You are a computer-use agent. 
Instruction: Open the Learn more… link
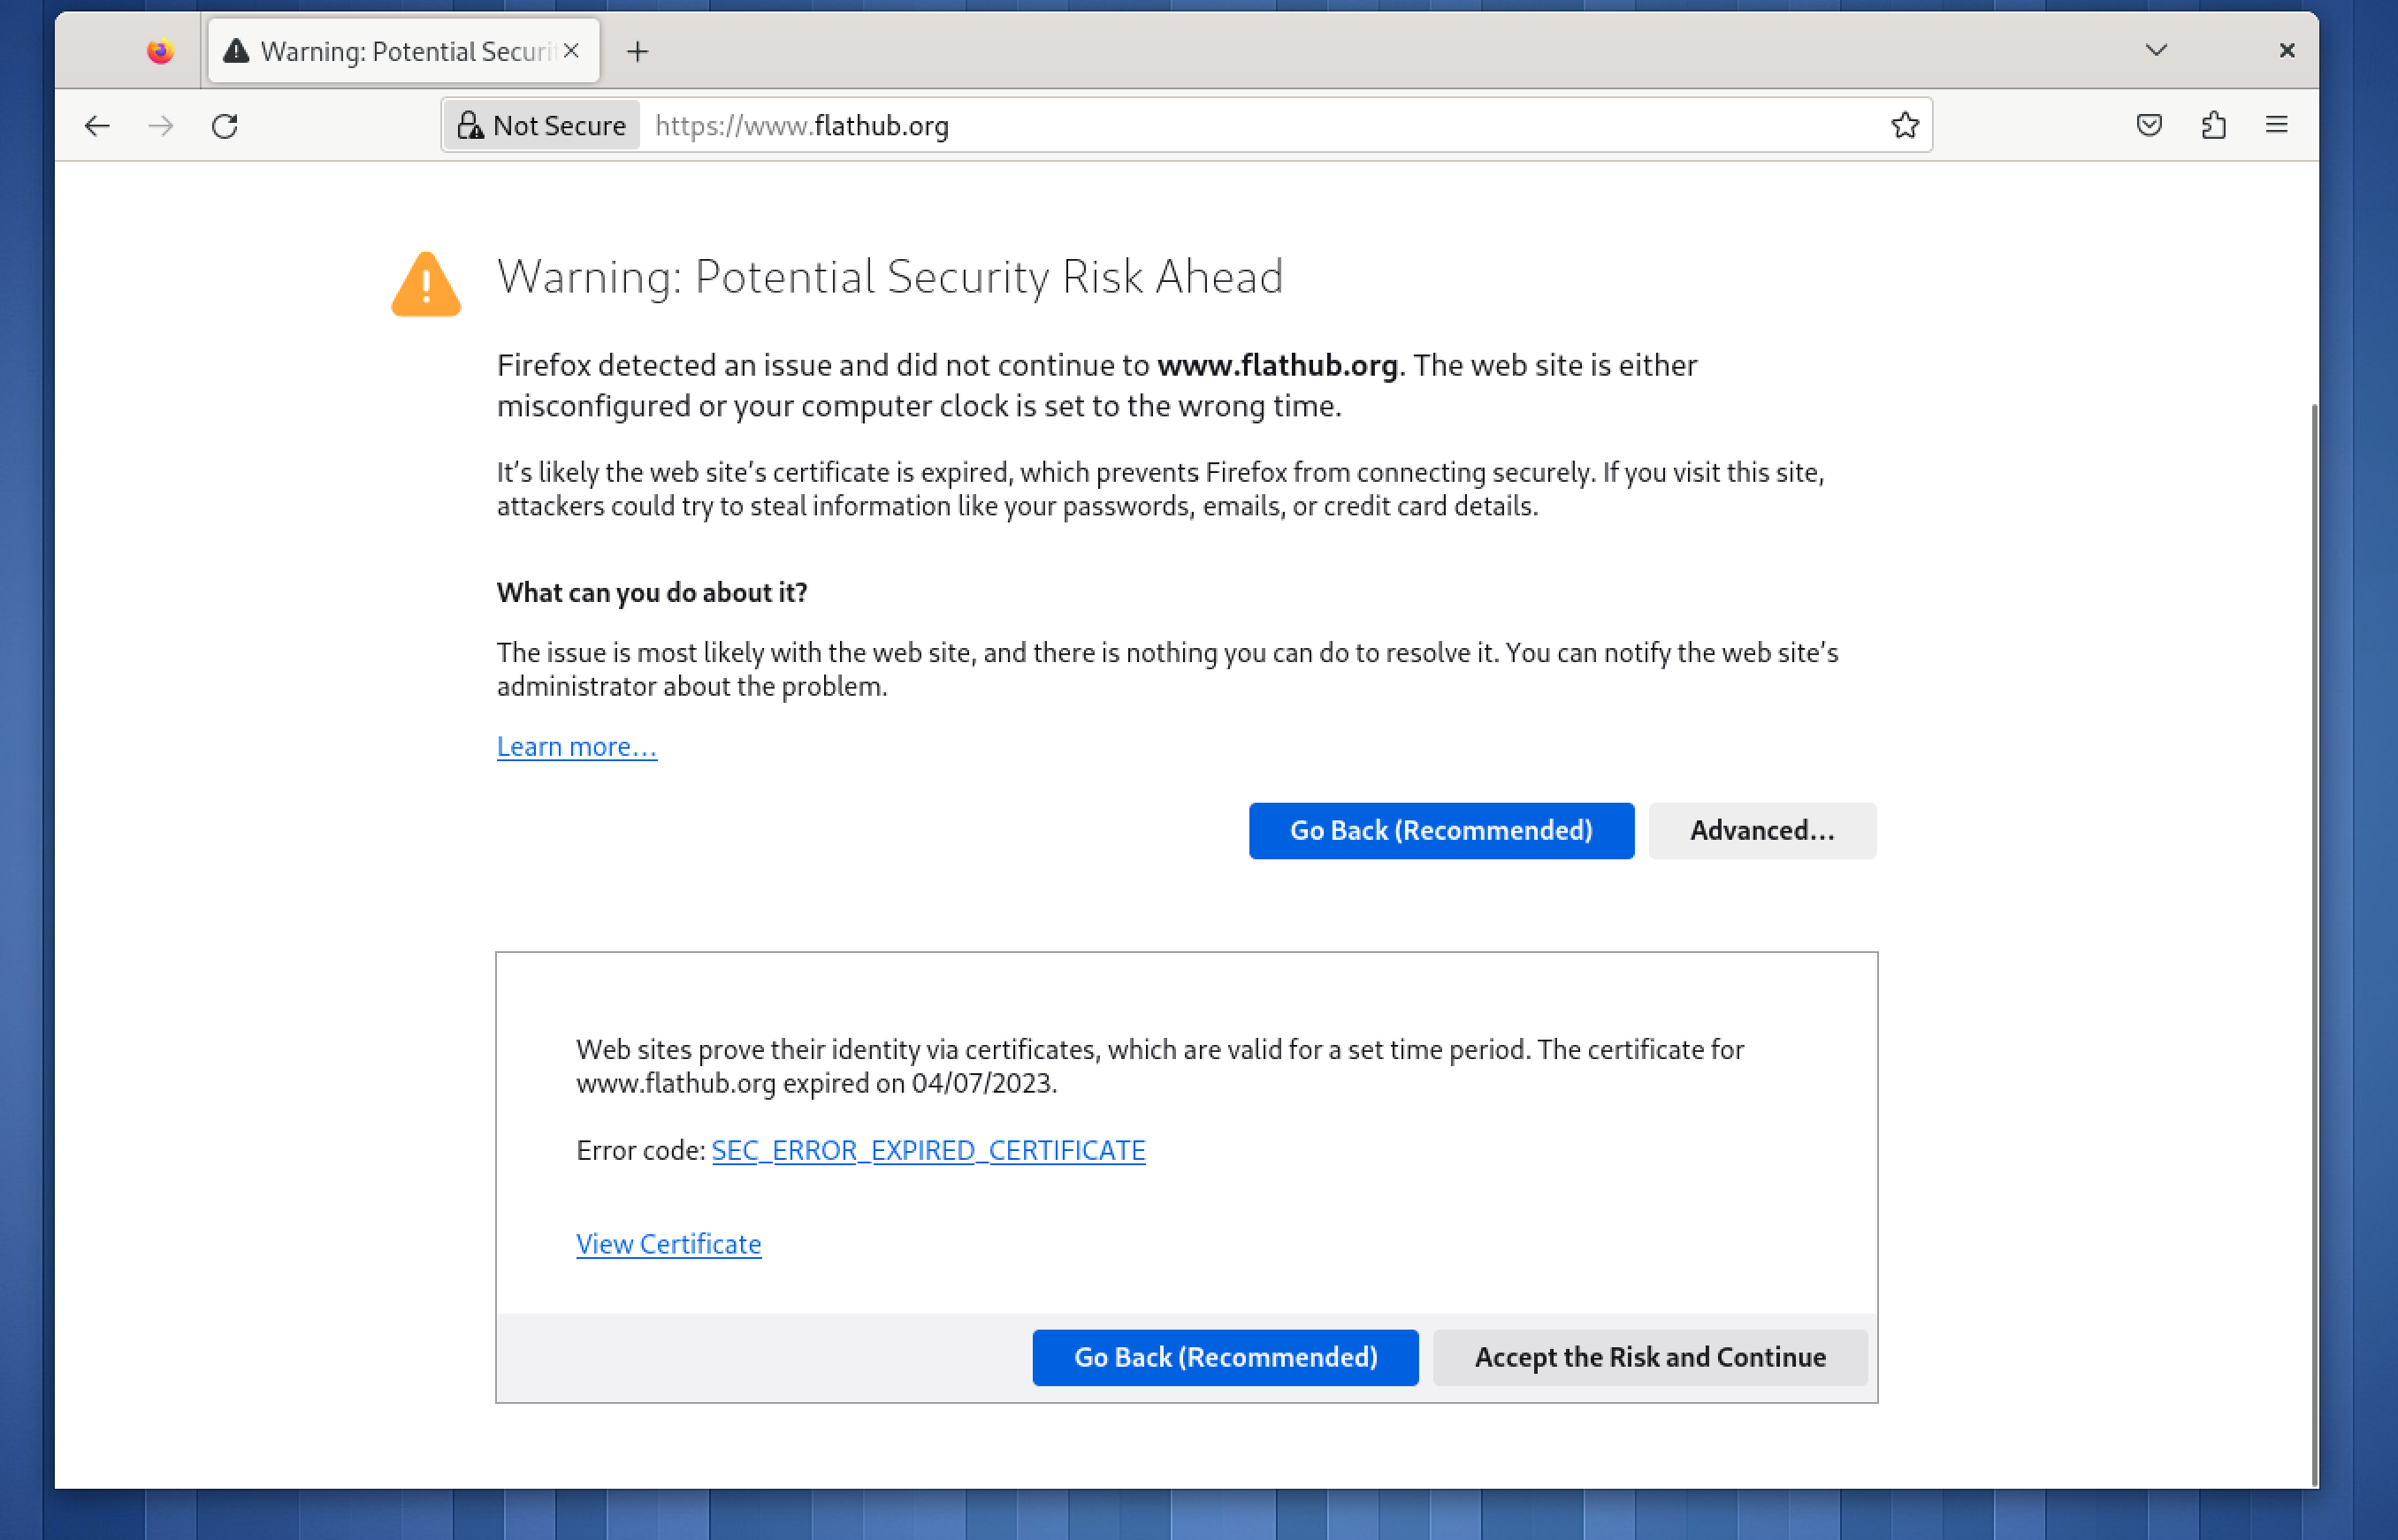(x=577, y=747)
